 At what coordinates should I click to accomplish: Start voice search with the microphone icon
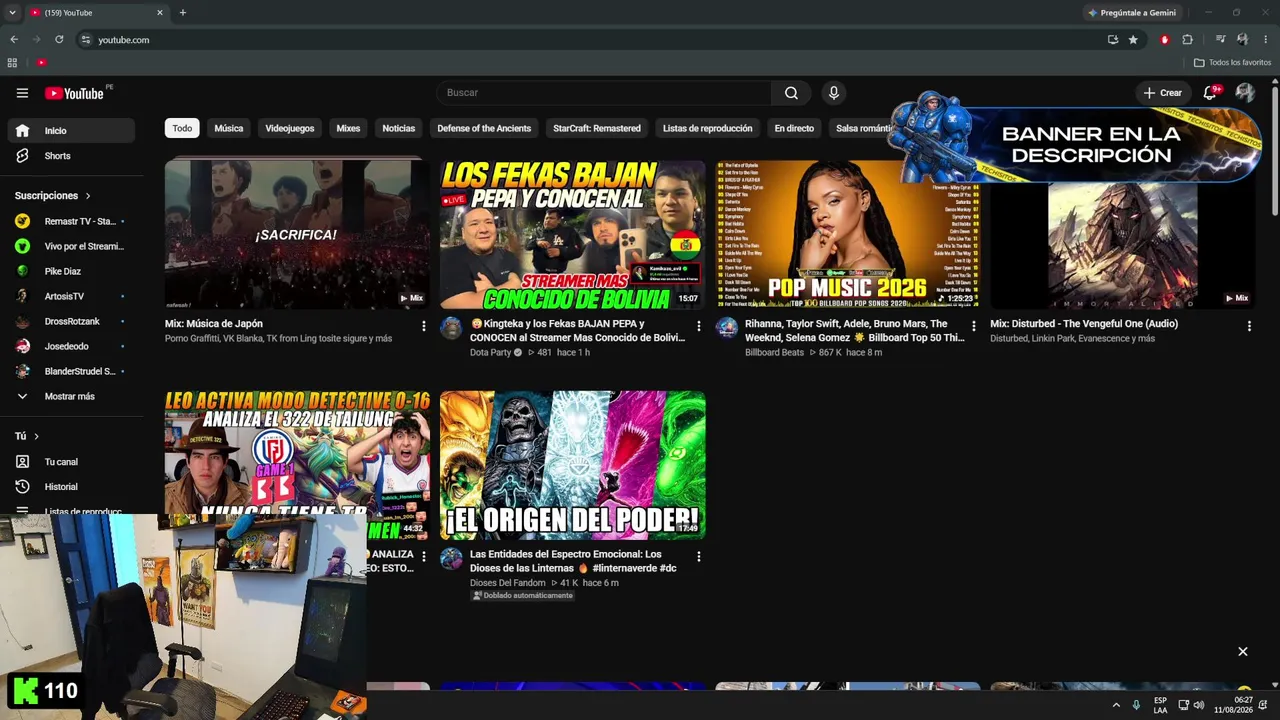[833, 93]
